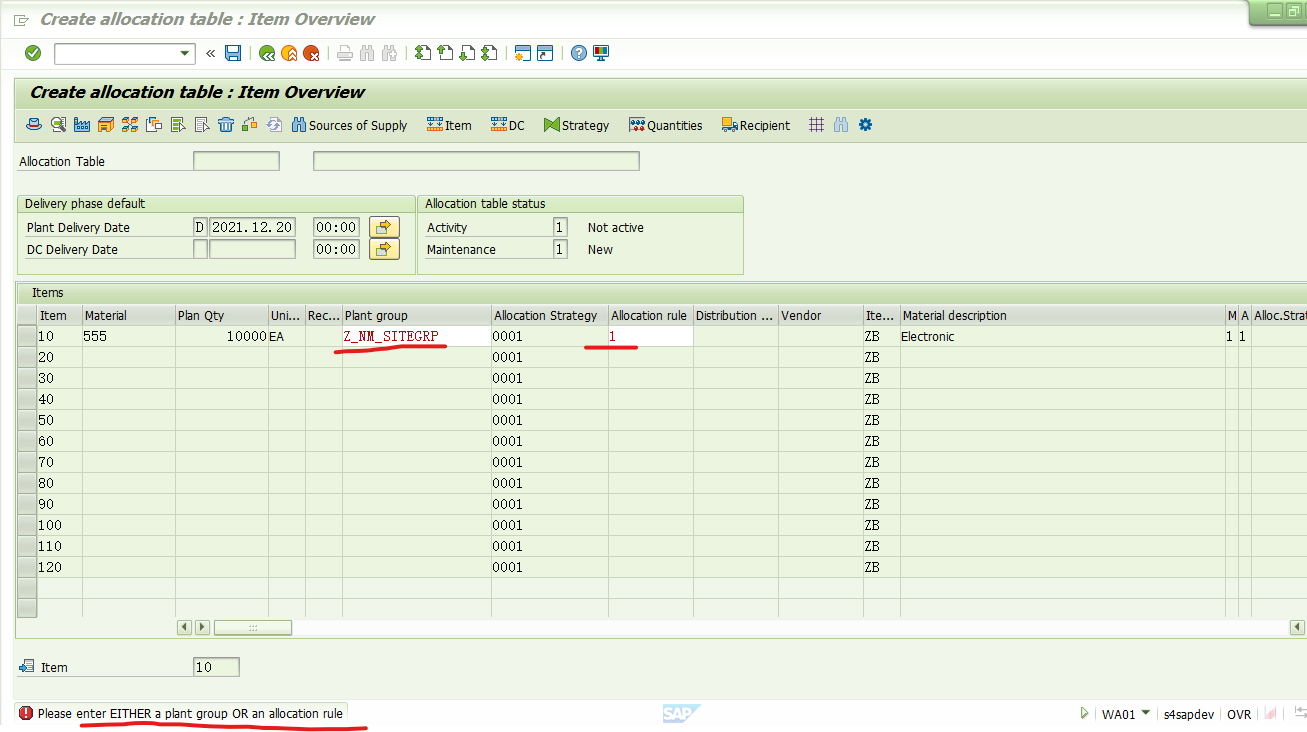
Task: Click the Material description column header
Action: pos(1062,315)
